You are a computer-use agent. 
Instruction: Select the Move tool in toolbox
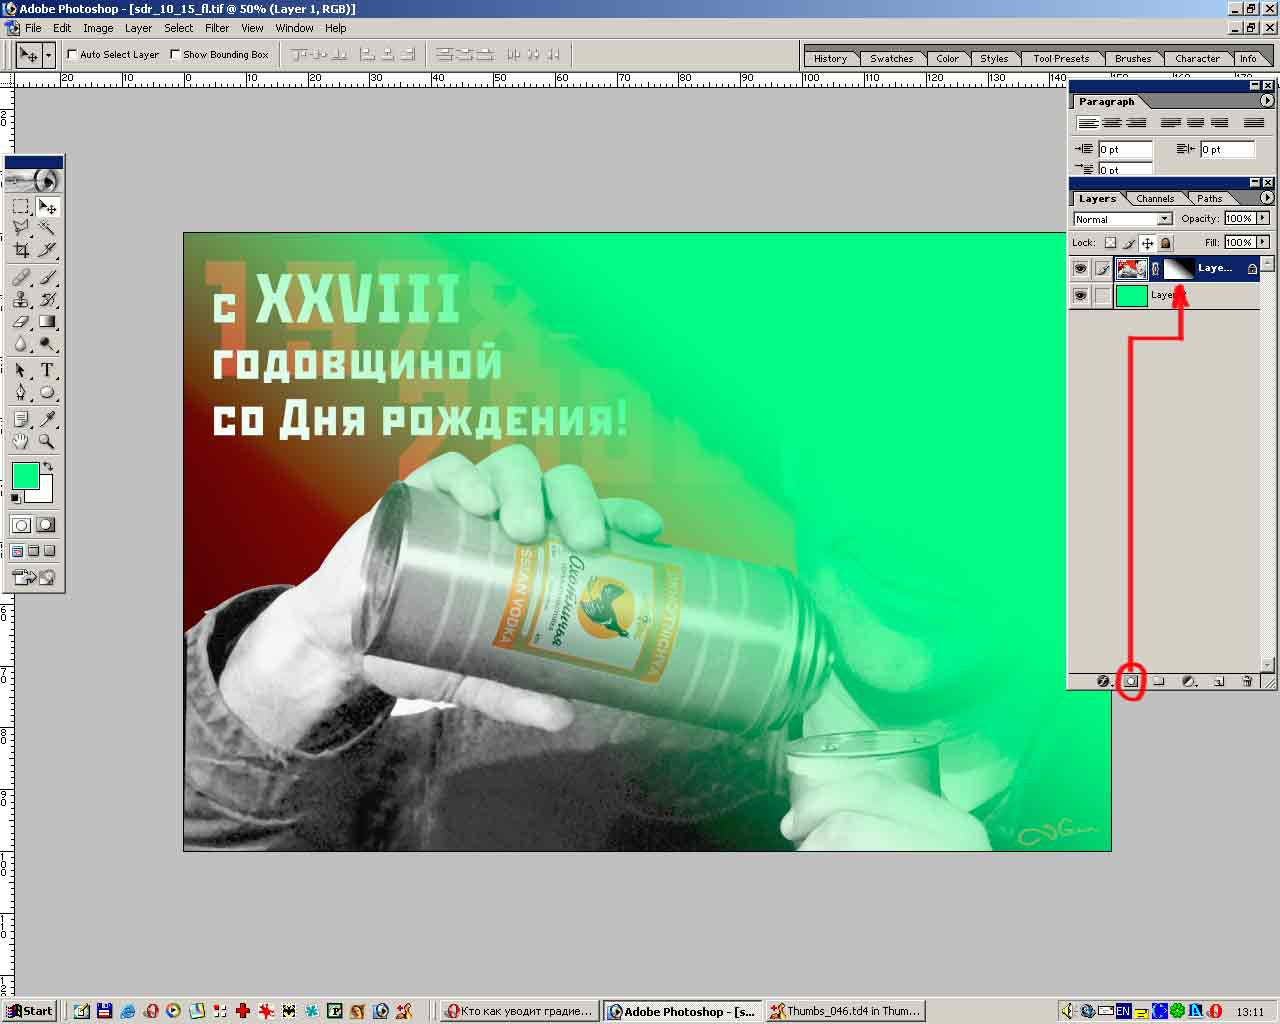47,206
